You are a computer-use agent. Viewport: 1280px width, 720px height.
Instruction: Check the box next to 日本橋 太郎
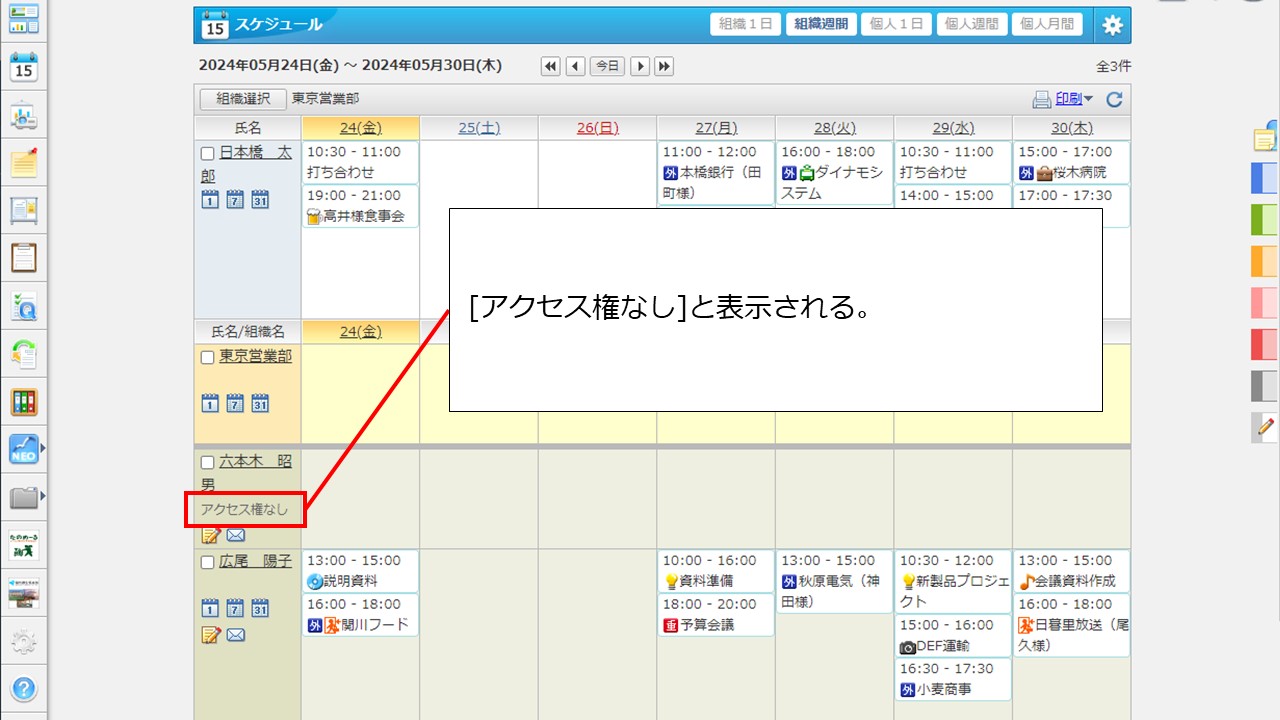(x=208, y=154)
